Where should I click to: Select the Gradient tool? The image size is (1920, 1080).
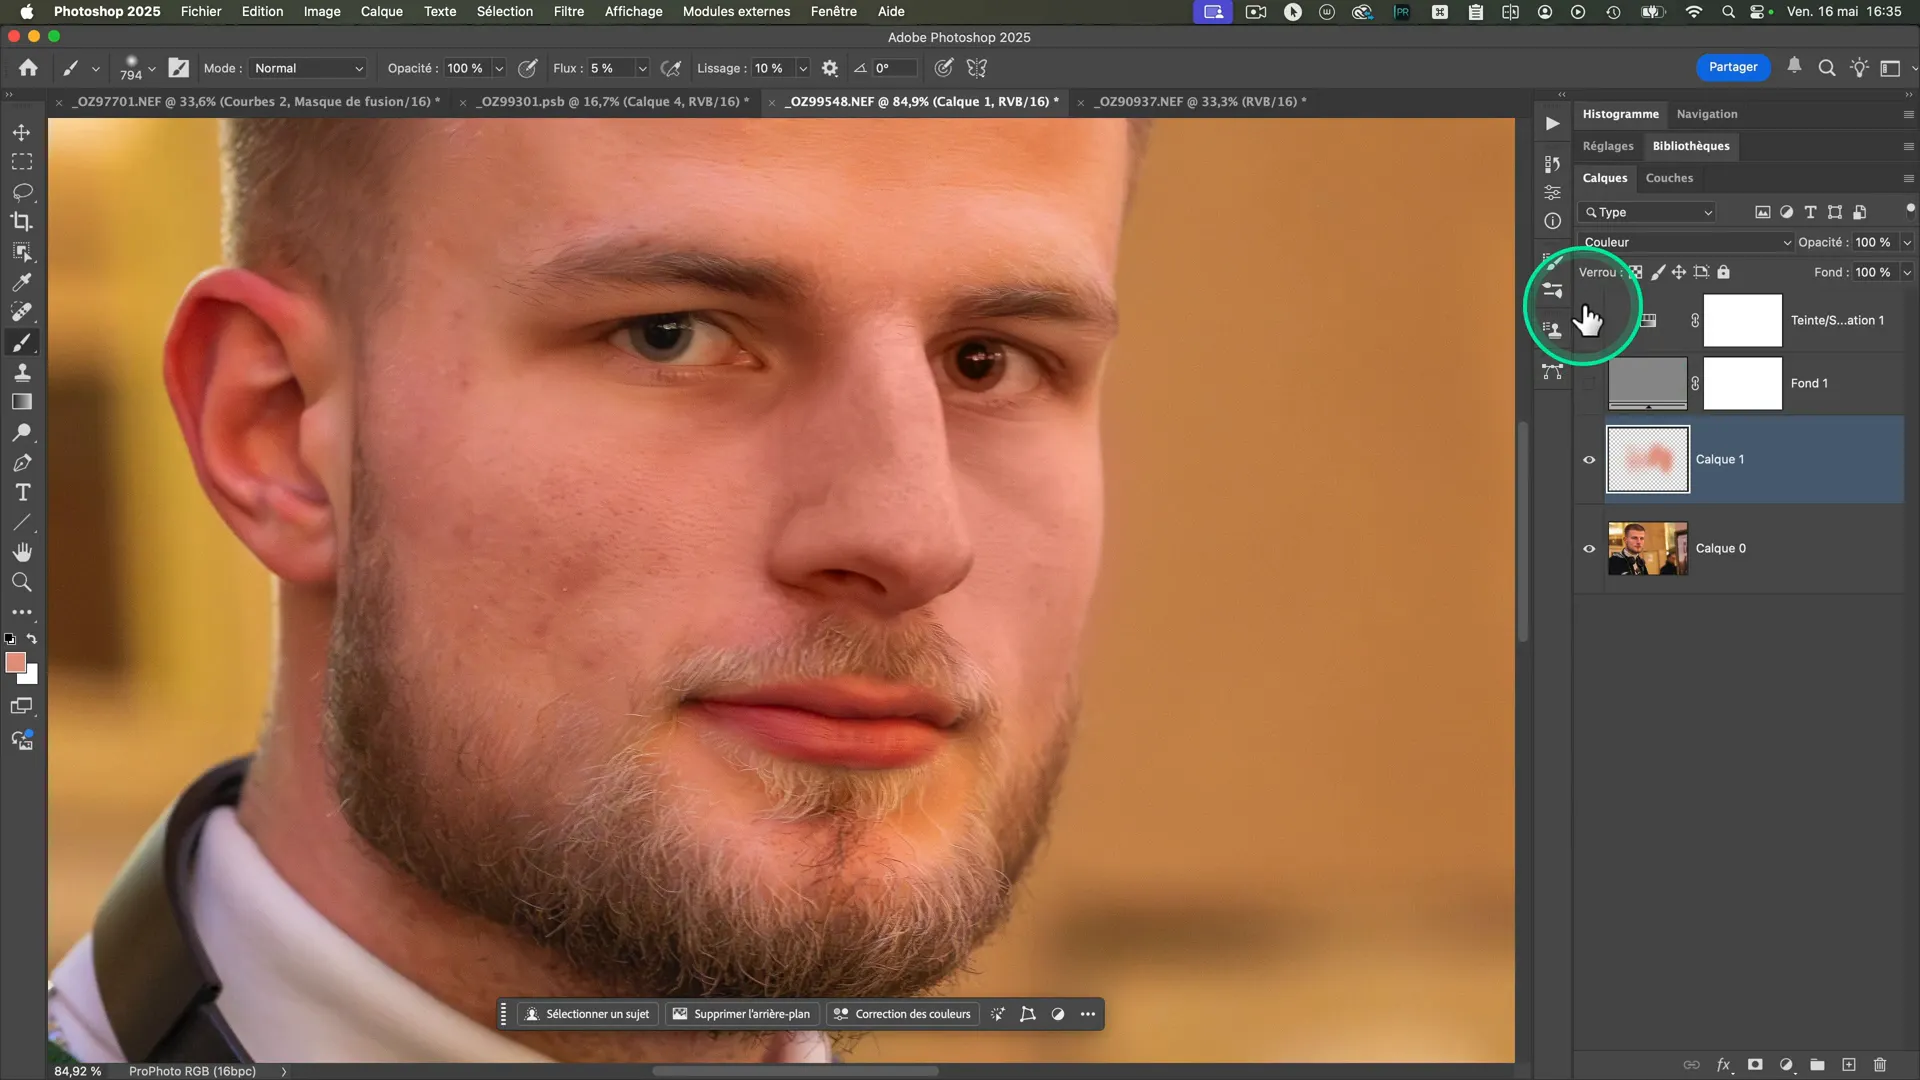click(22, 402)
